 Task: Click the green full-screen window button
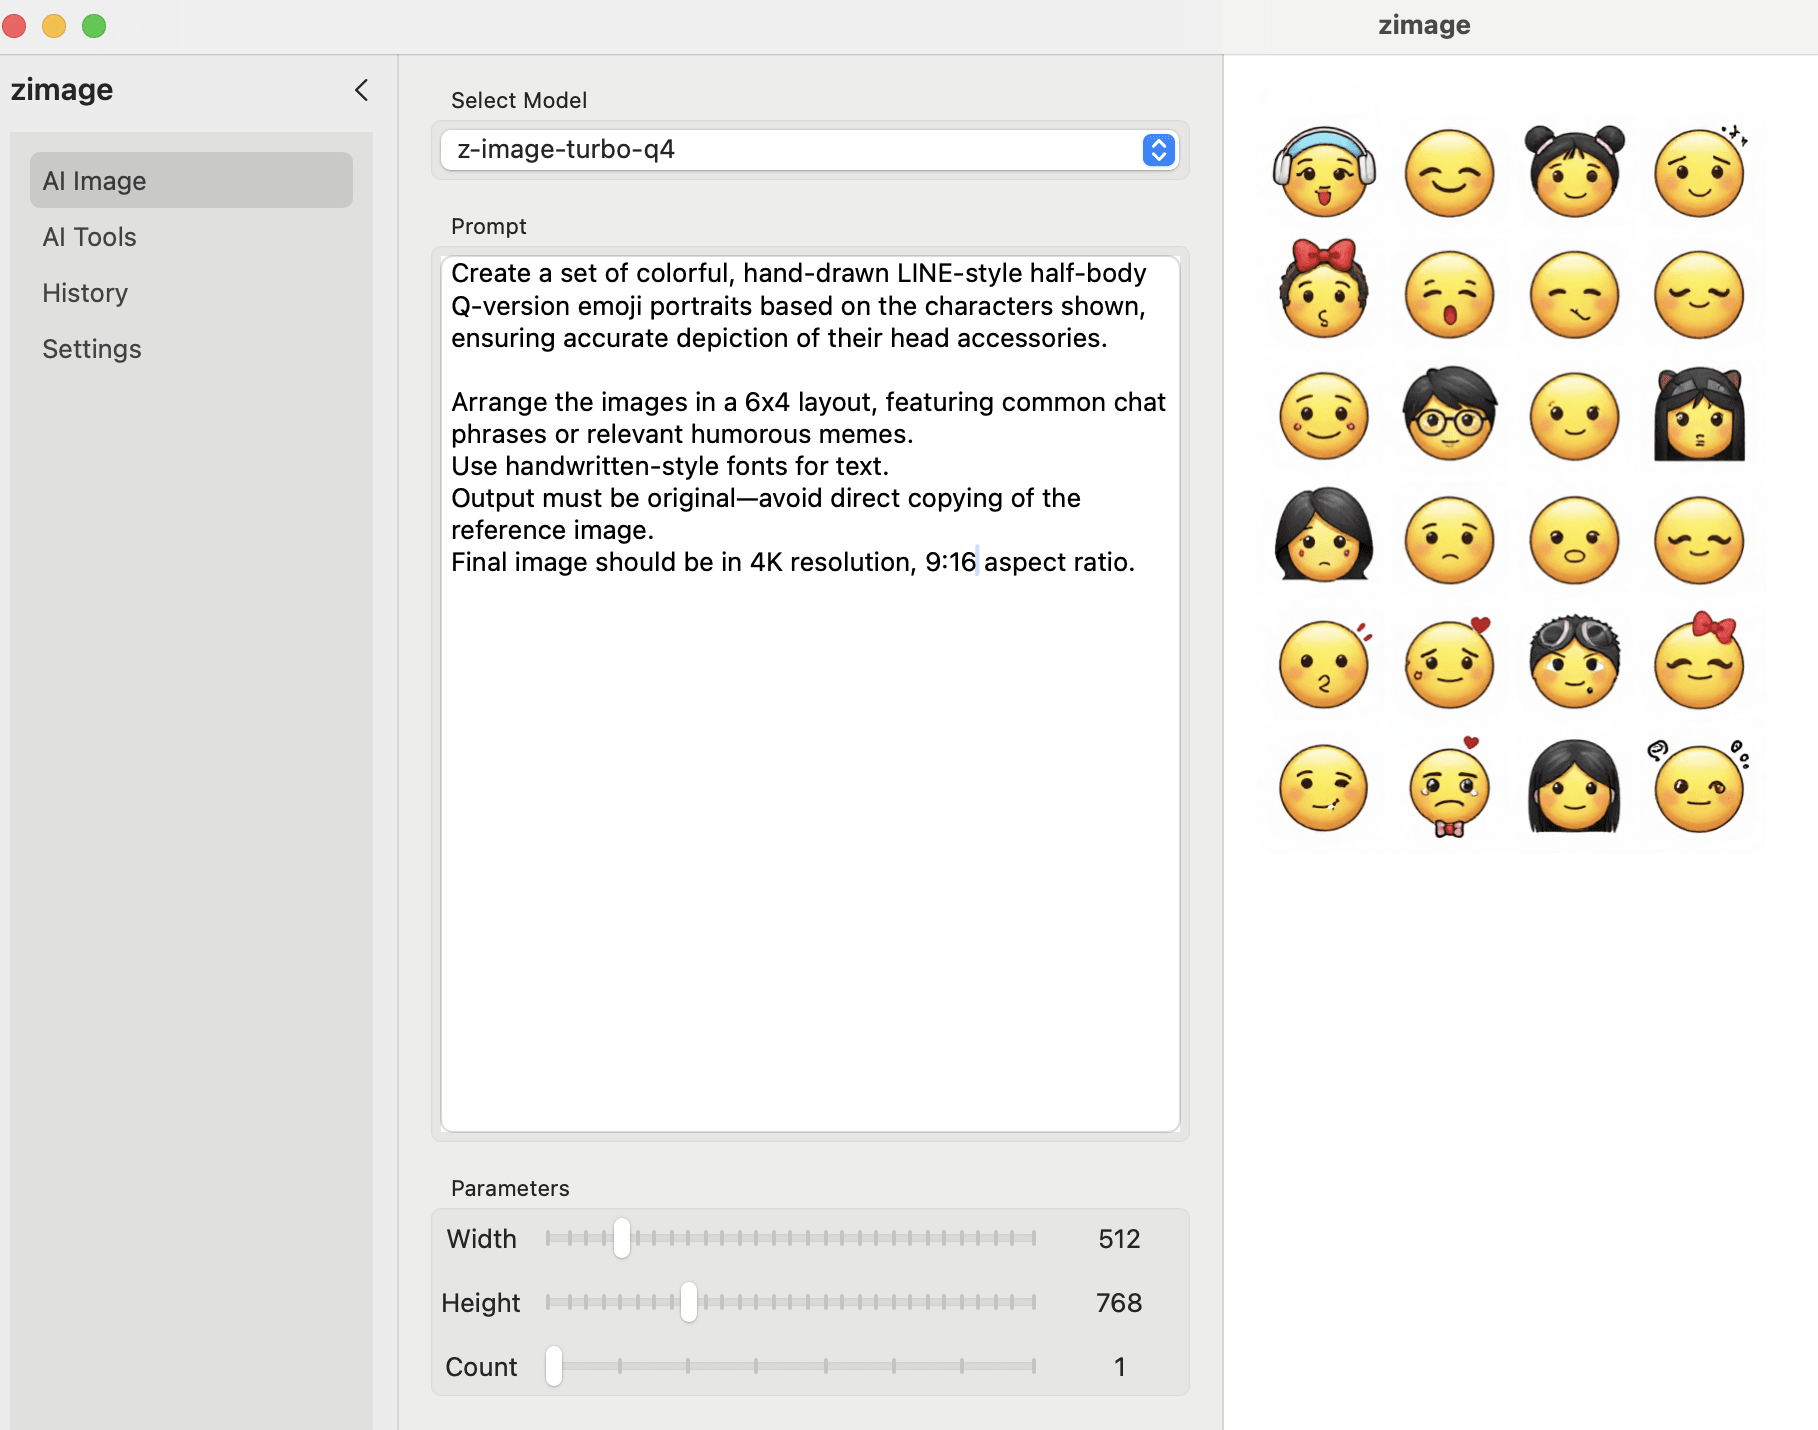[x=94, y=26]
